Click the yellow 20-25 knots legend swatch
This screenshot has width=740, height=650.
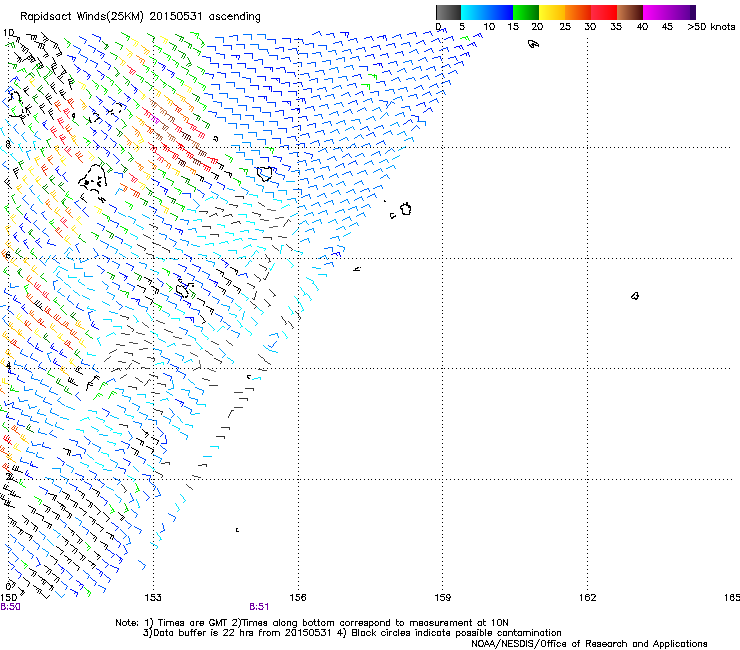coord(552,12)
